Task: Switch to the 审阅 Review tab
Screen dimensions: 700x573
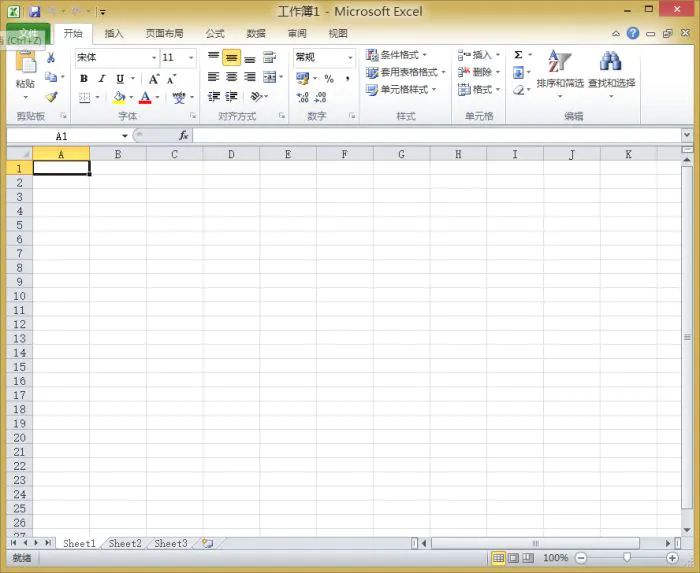Action: [x=297, y=33]
